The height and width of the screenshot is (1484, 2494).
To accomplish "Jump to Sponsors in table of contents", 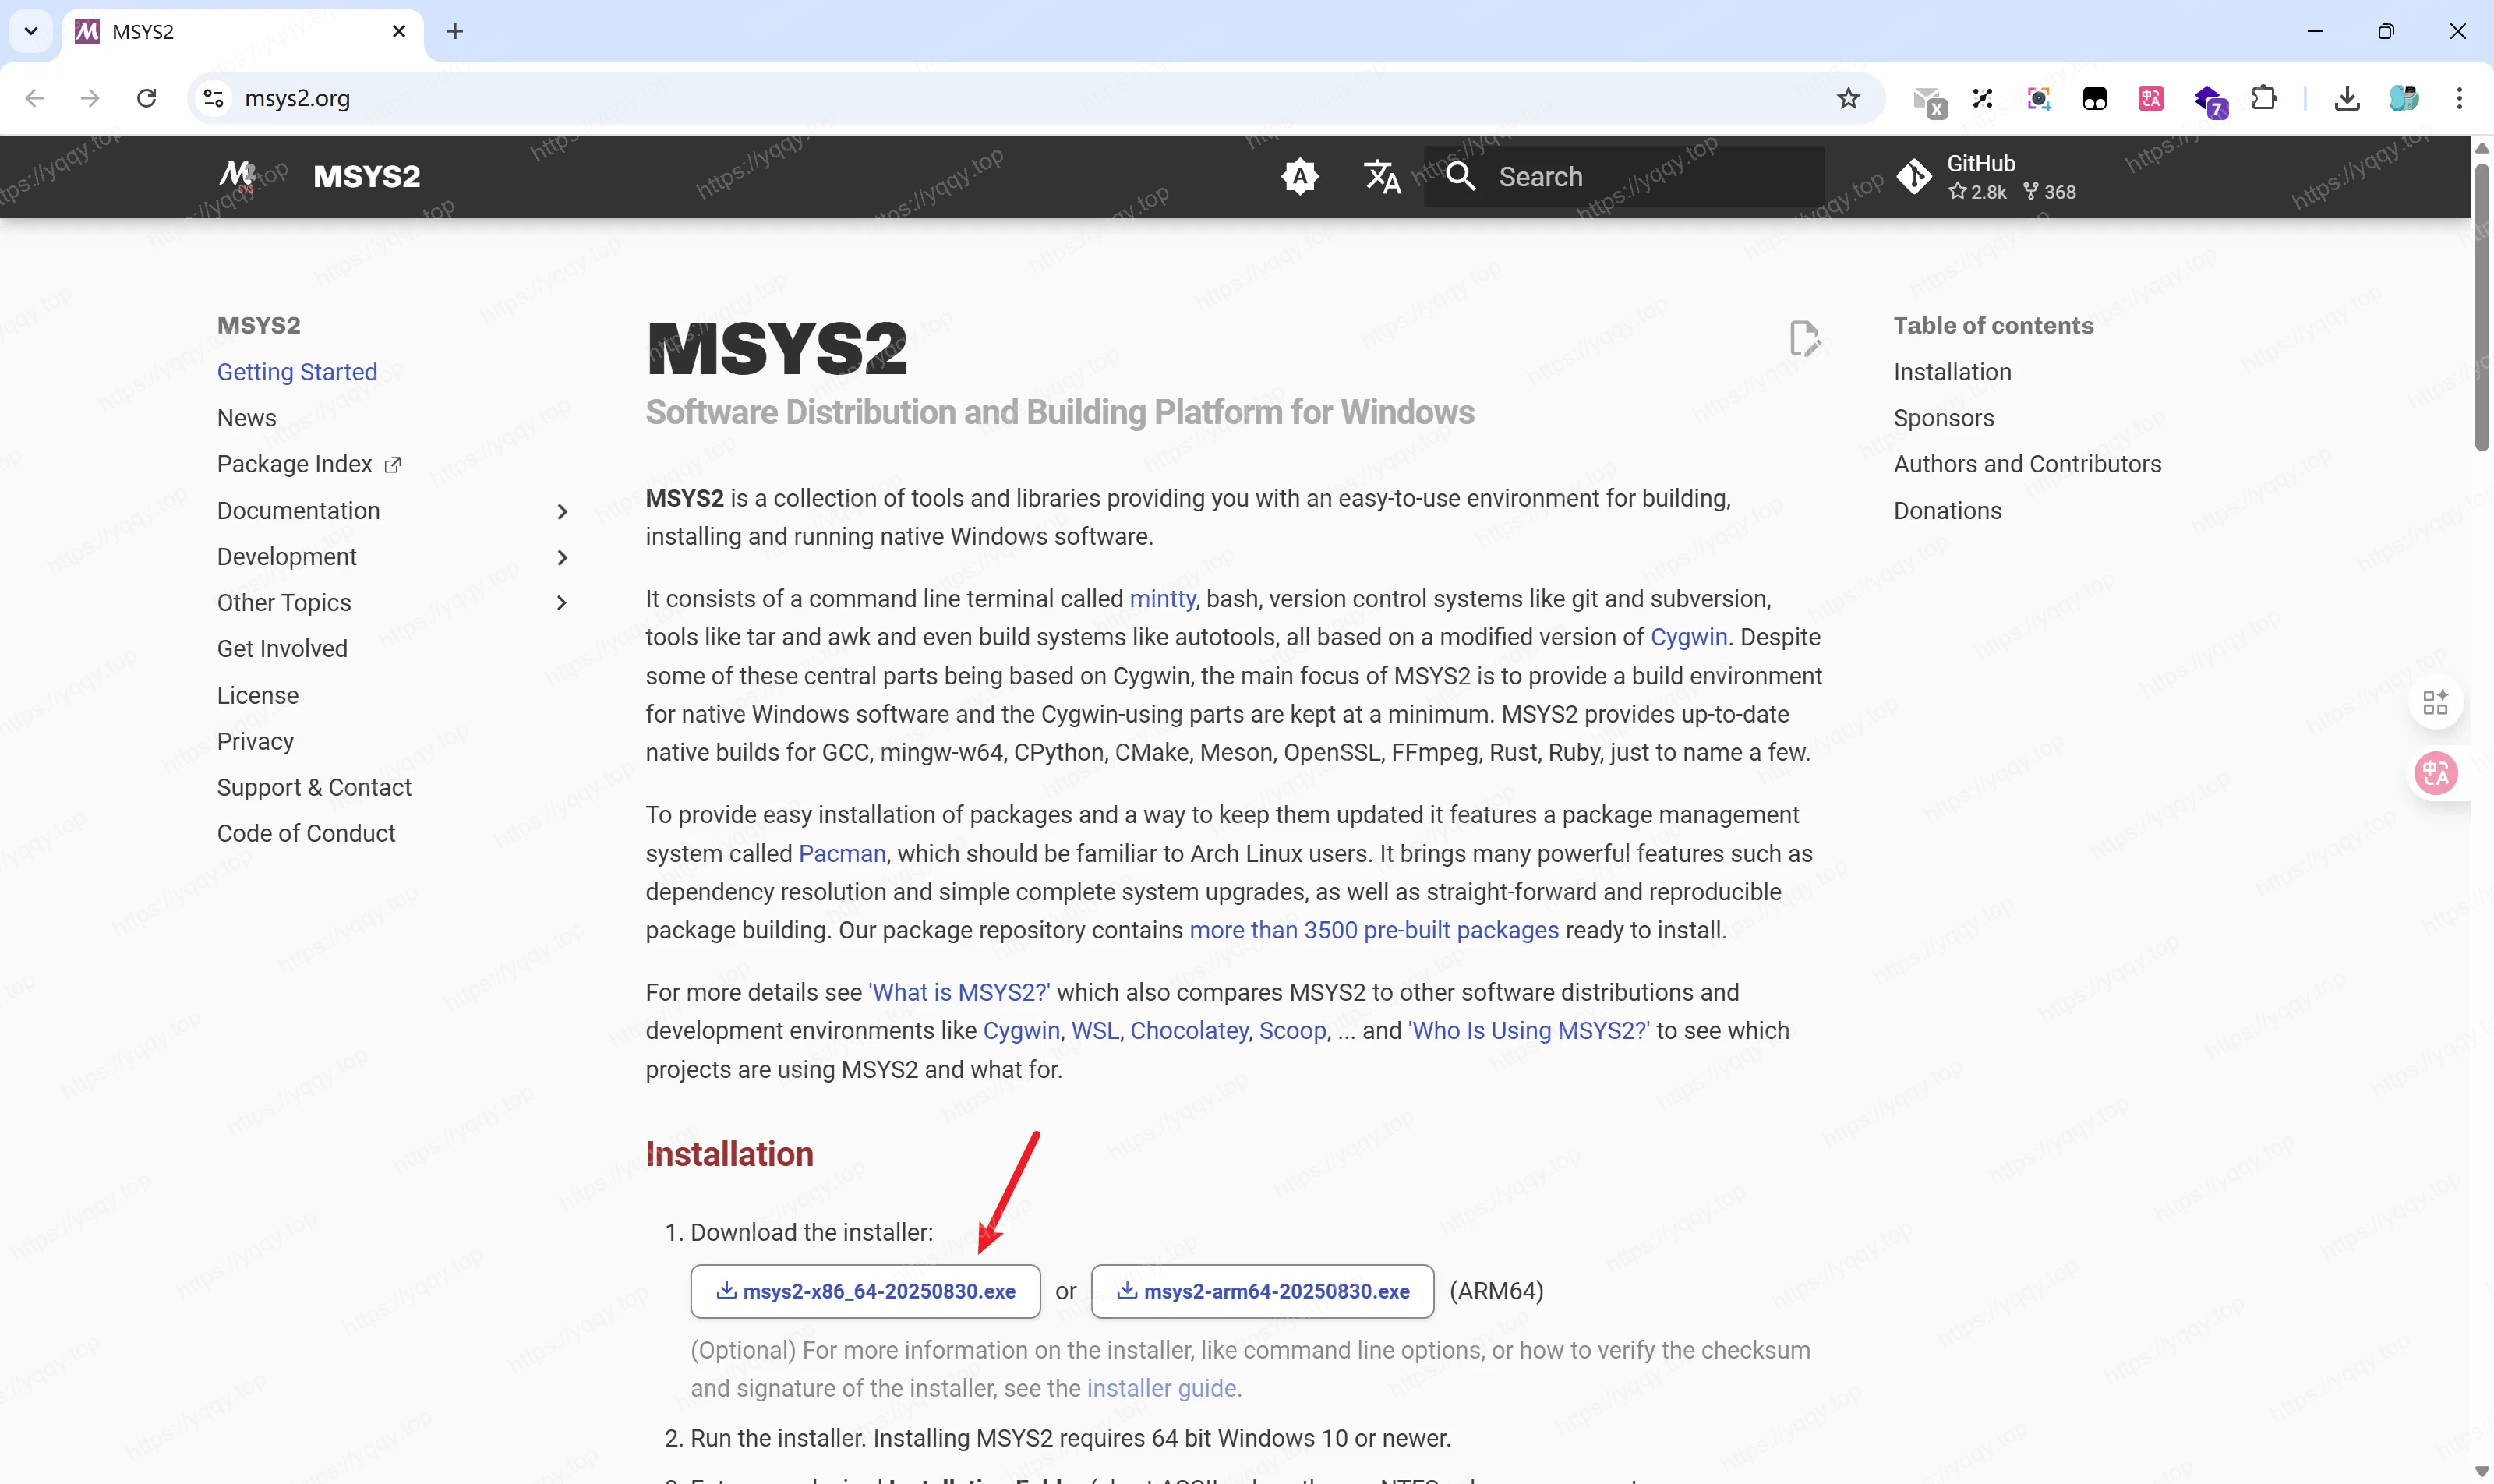I will pos(1943,418).
